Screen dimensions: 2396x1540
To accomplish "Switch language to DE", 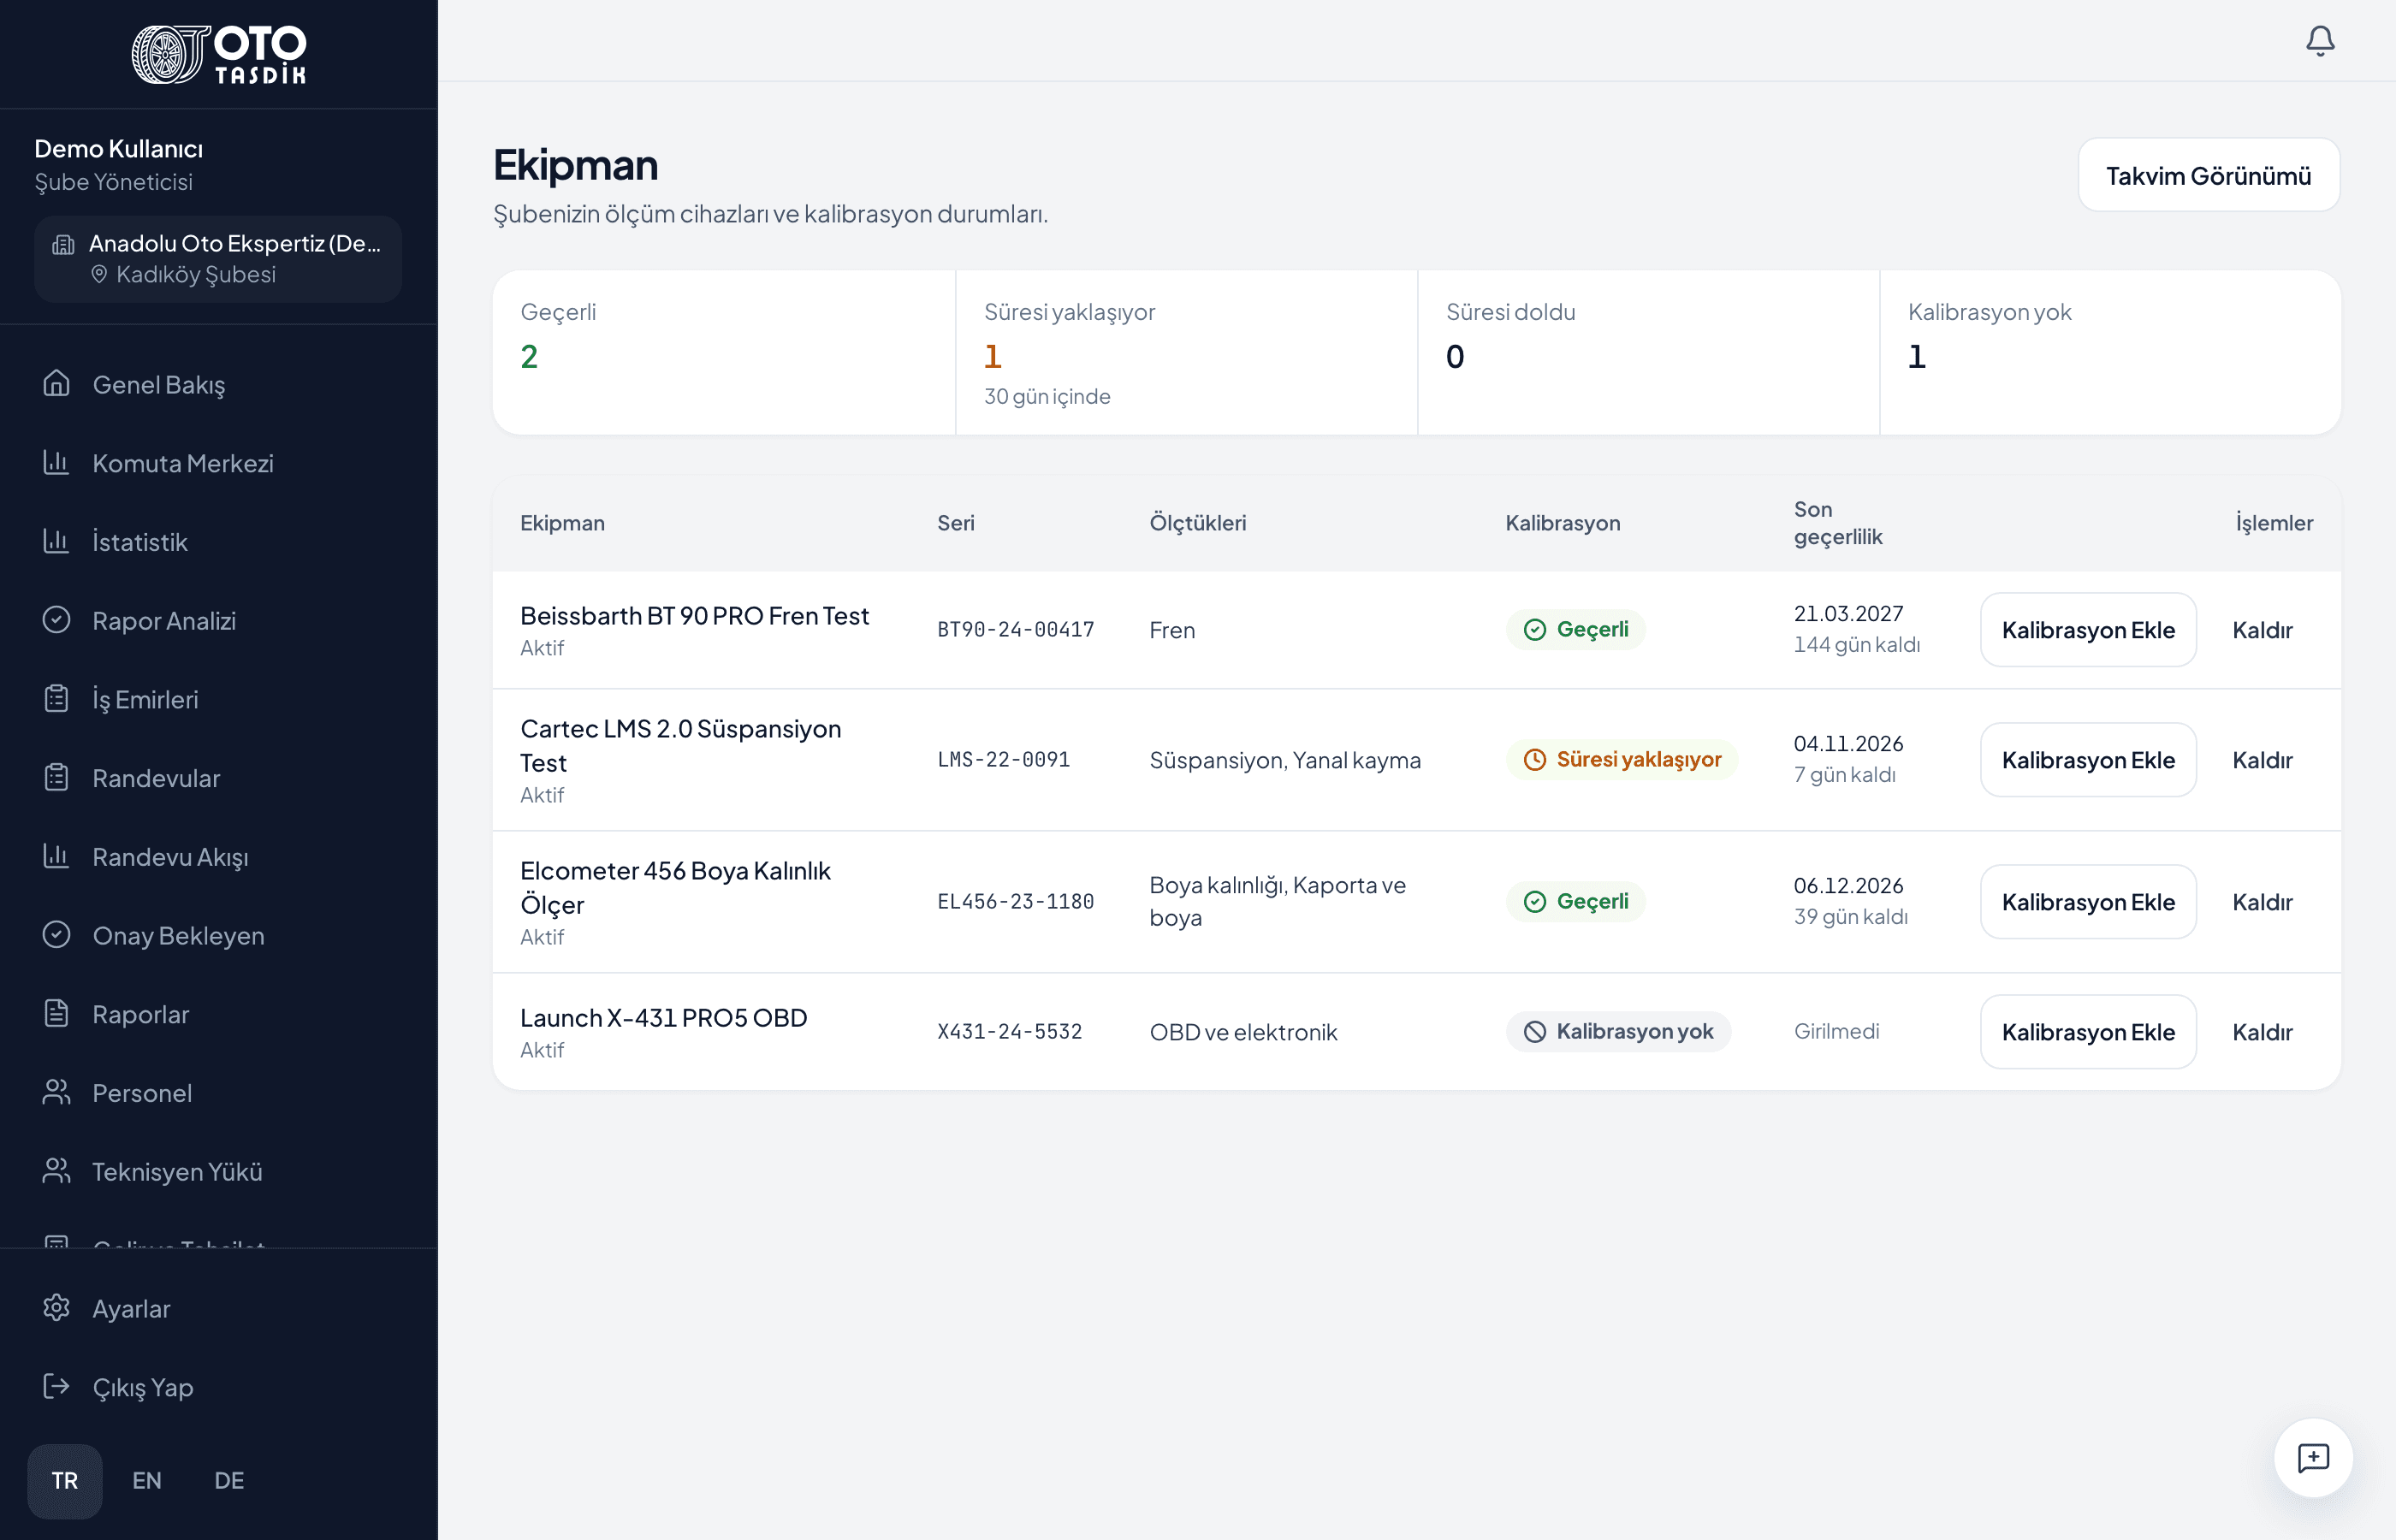I will click(229, 1481).
